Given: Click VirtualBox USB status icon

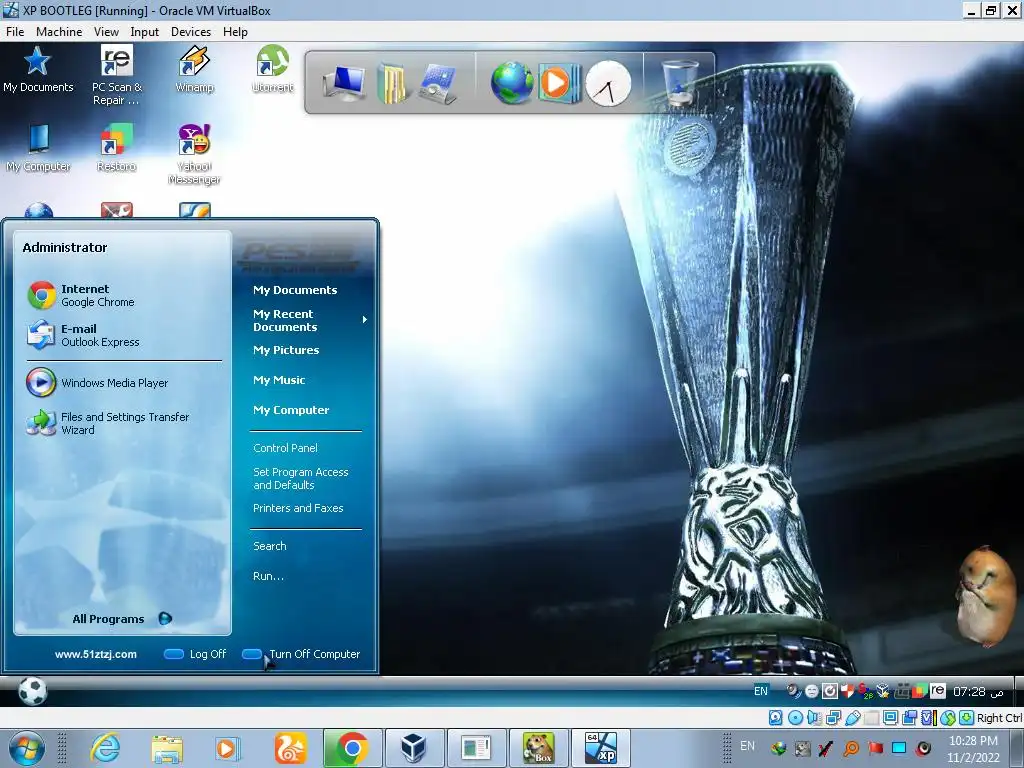Looking at the screenshot, I should coord(852,718).
